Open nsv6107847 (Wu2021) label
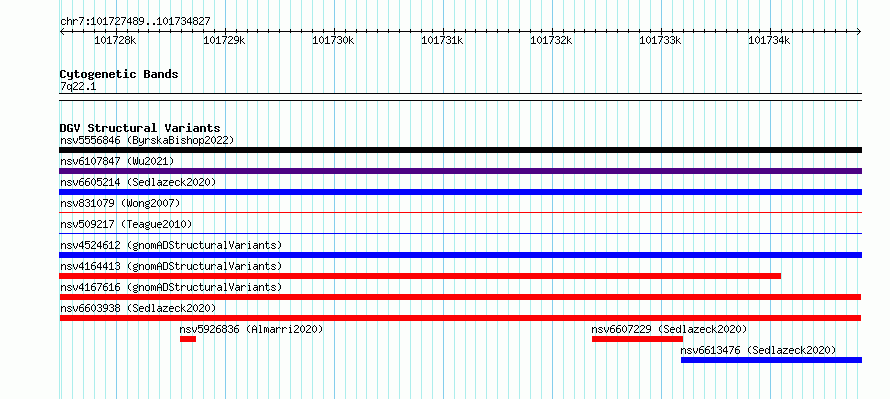Viewport: 890px width, 399px height. pyautogui.click(x=117, y=161)
